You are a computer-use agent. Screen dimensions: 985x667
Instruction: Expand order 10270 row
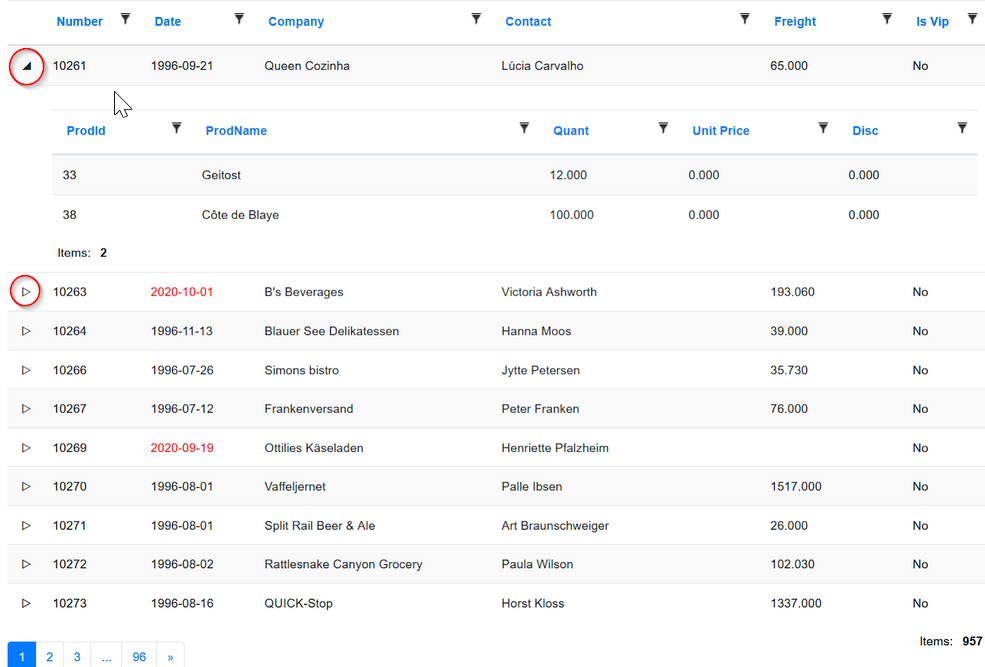point(26,486)
